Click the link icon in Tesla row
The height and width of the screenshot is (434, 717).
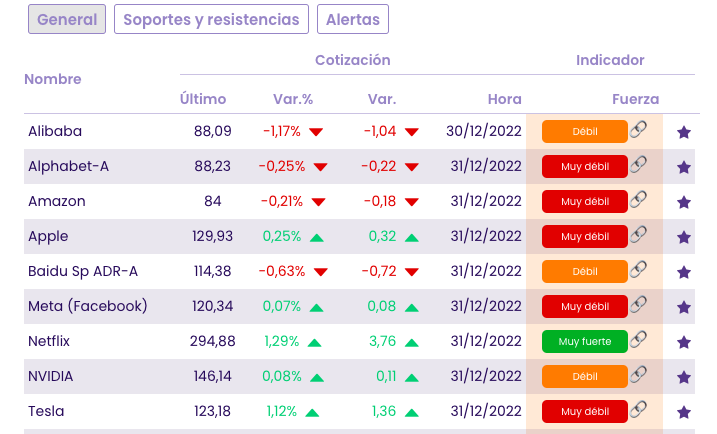[638, 409]
